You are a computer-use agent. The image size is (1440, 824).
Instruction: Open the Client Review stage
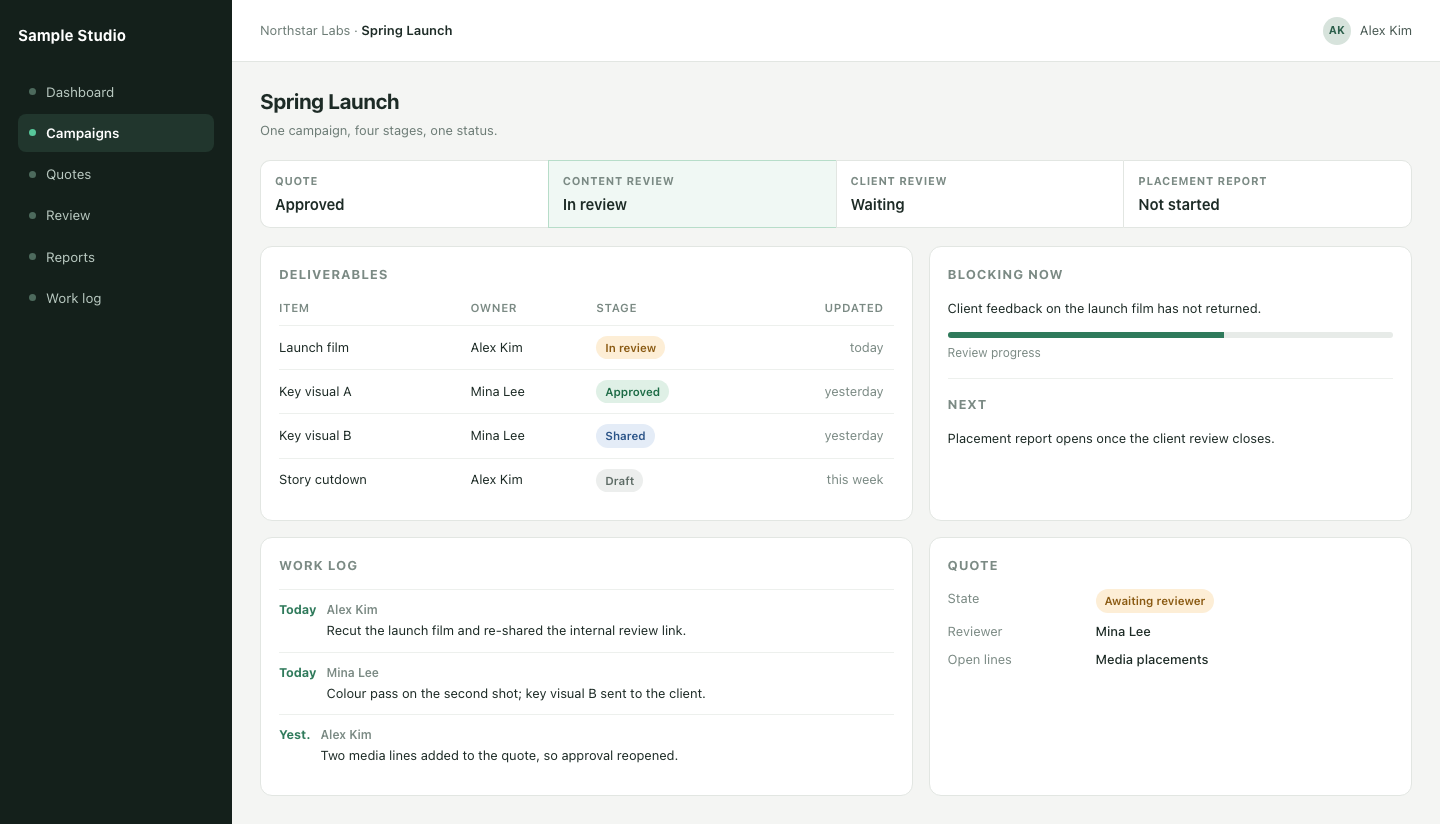pyautogui.click(x=980, y=194)
